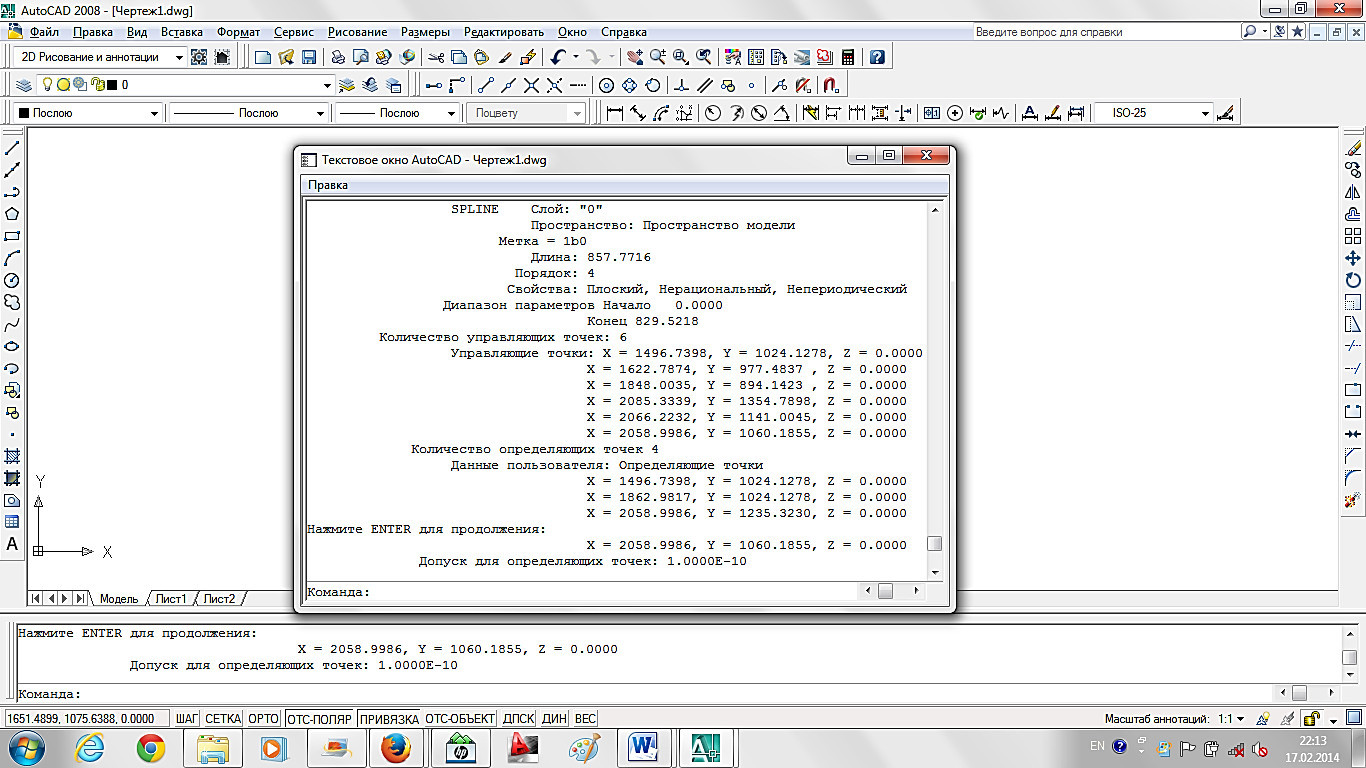Screen dimensions: 1366x768
Task: Select the Arc drawing tool
Action: pyautogui.click(x=12, y=258)
